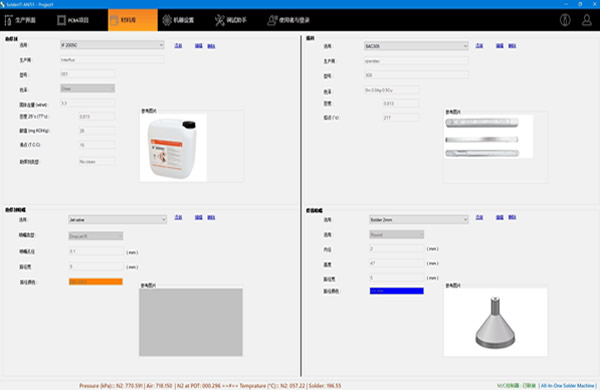600x390 pixels.
Task: Click last link beside SAC305 dropdown
Action: (x=512, y=46)
